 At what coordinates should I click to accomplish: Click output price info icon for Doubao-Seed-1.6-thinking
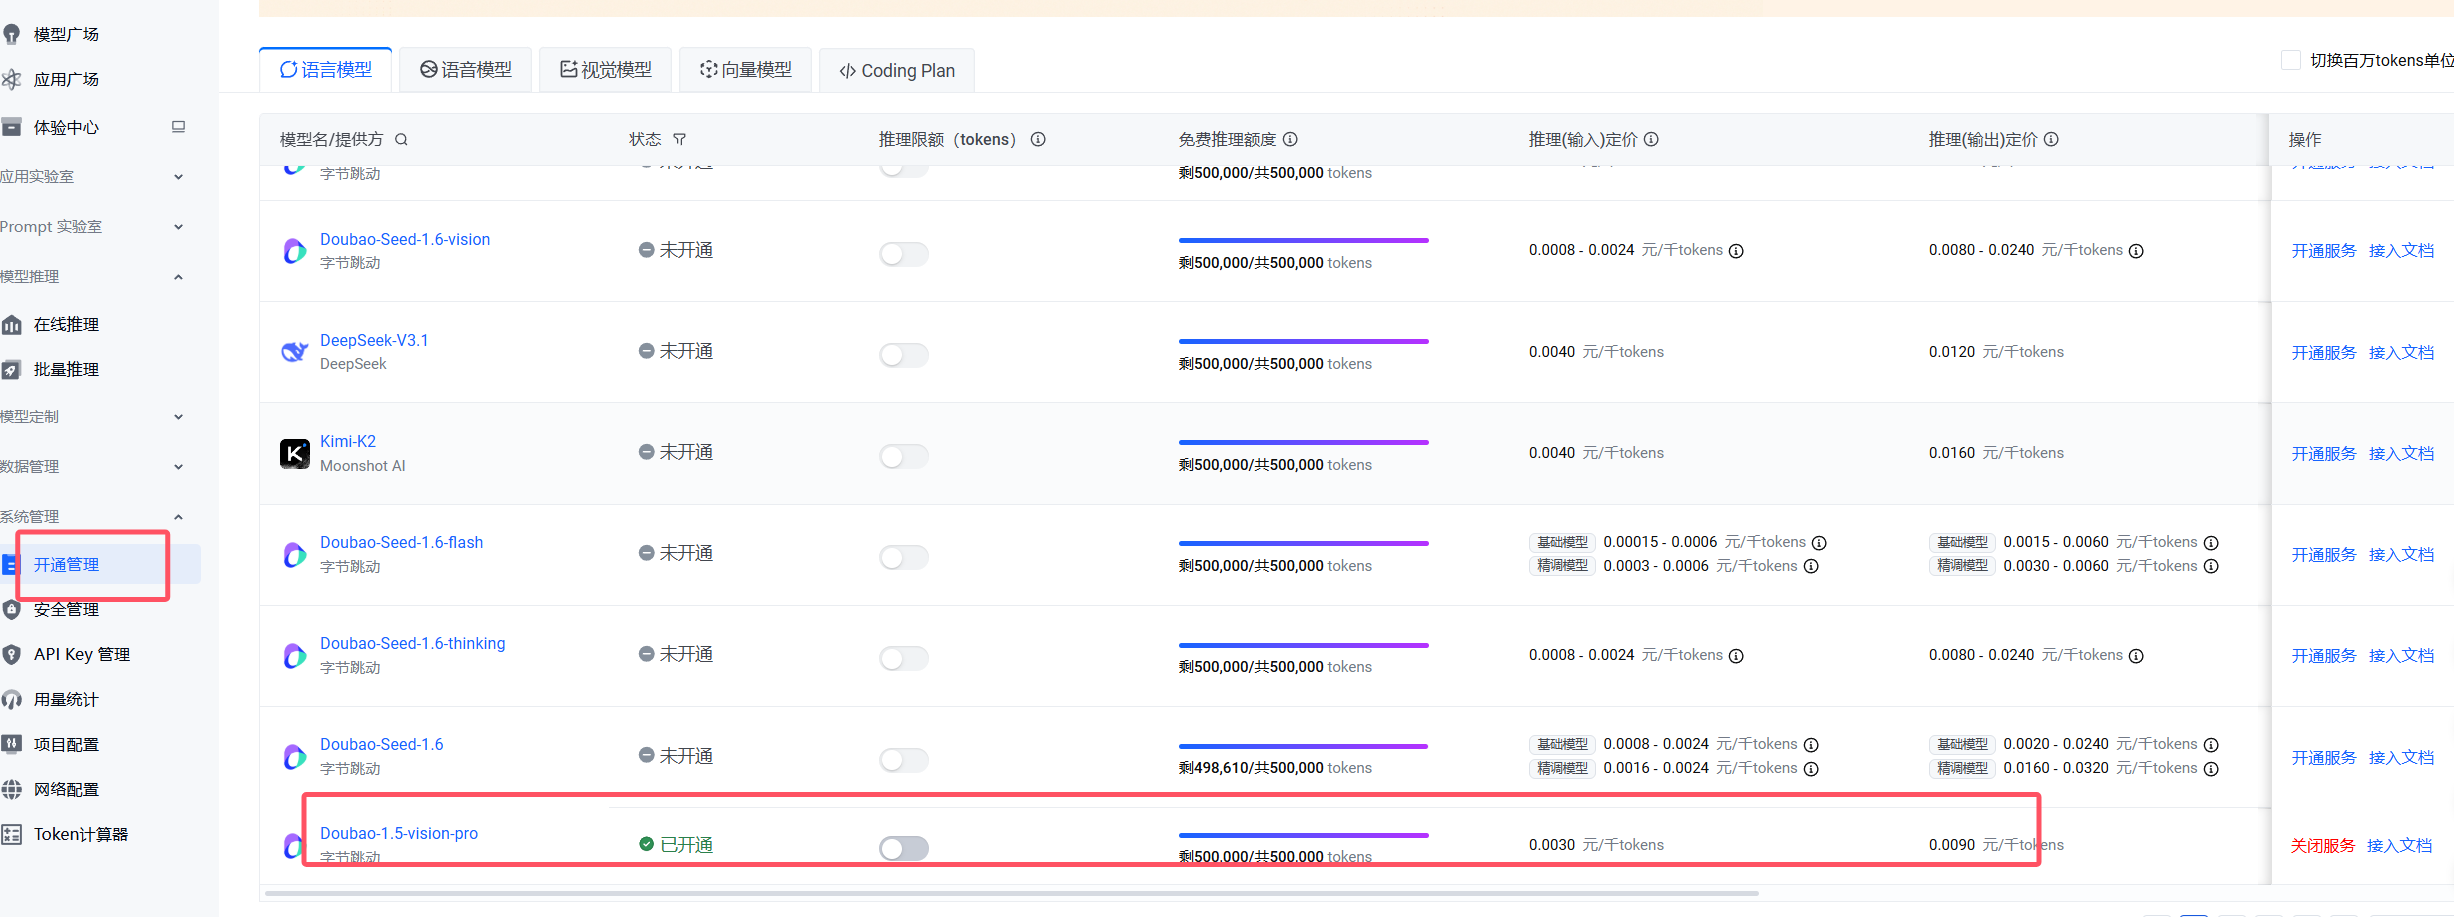(2136, 656)
